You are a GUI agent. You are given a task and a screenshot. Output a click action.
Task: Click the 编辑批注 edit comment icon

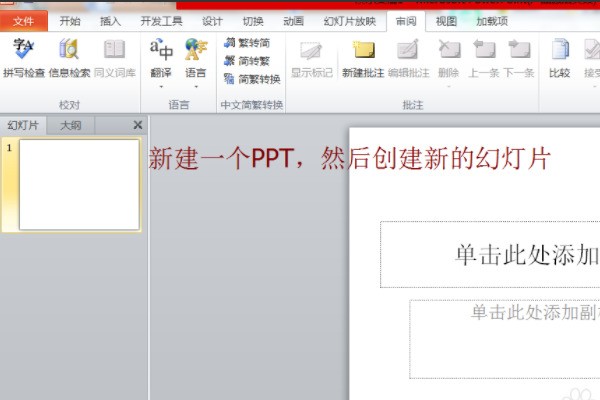click(408, 50)
